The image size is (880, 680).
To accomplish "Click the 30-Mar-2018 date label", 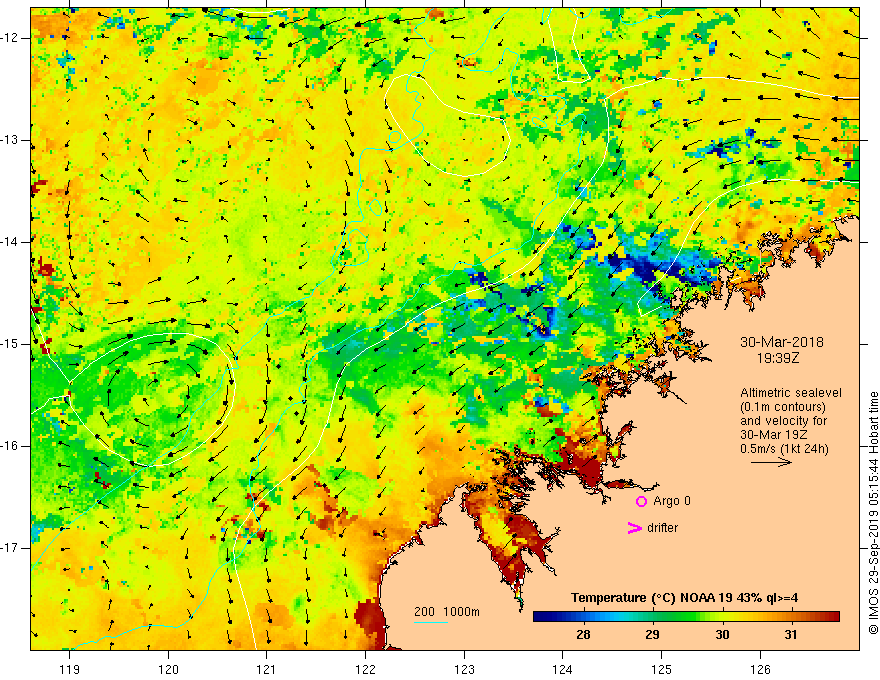I will point(782,342).
